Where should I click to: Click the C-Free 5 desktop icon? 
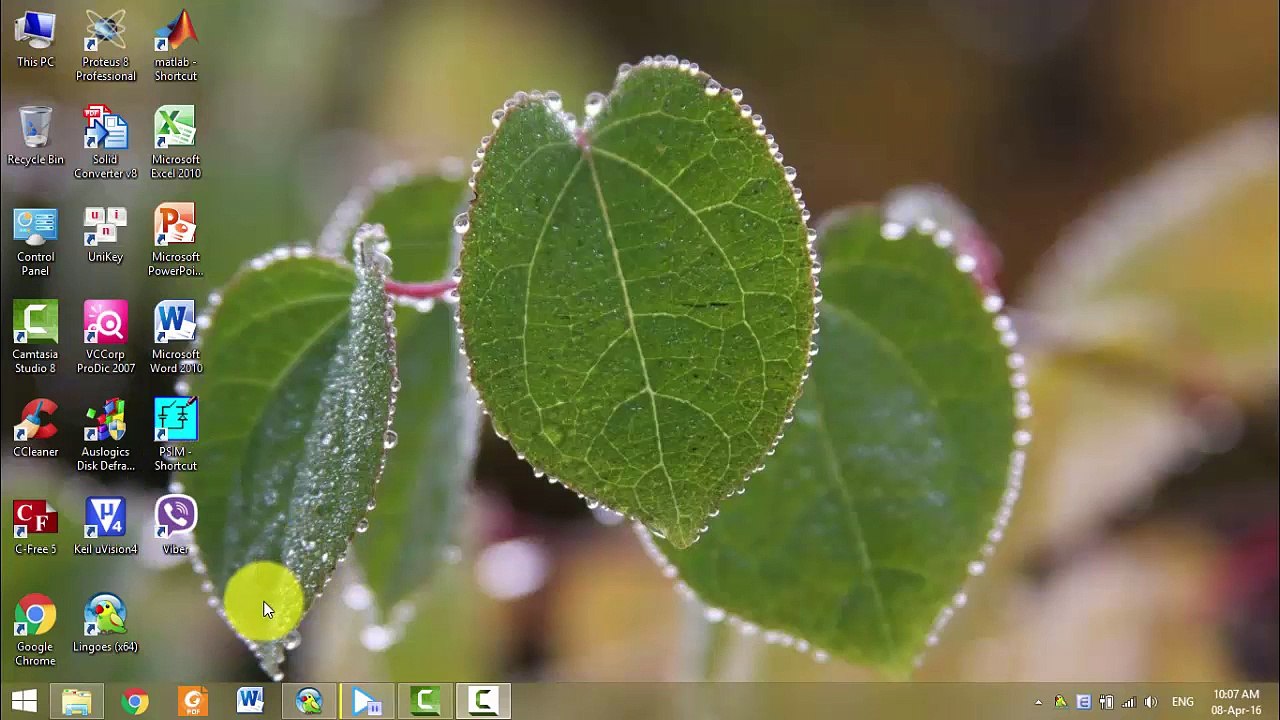tap(35, 520)
